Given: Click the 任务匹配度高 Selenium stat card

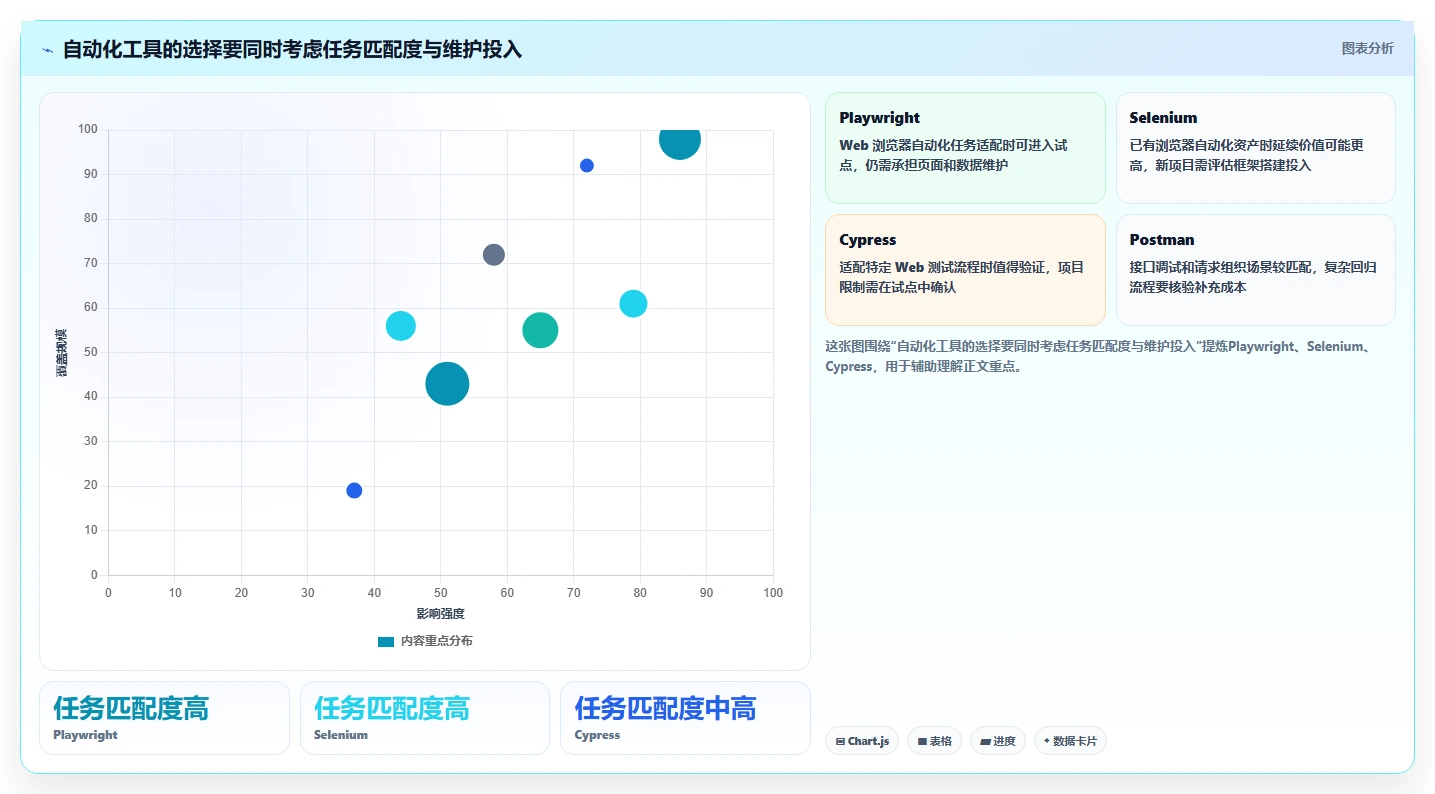Looking at the screenshot, I should 425,718.
